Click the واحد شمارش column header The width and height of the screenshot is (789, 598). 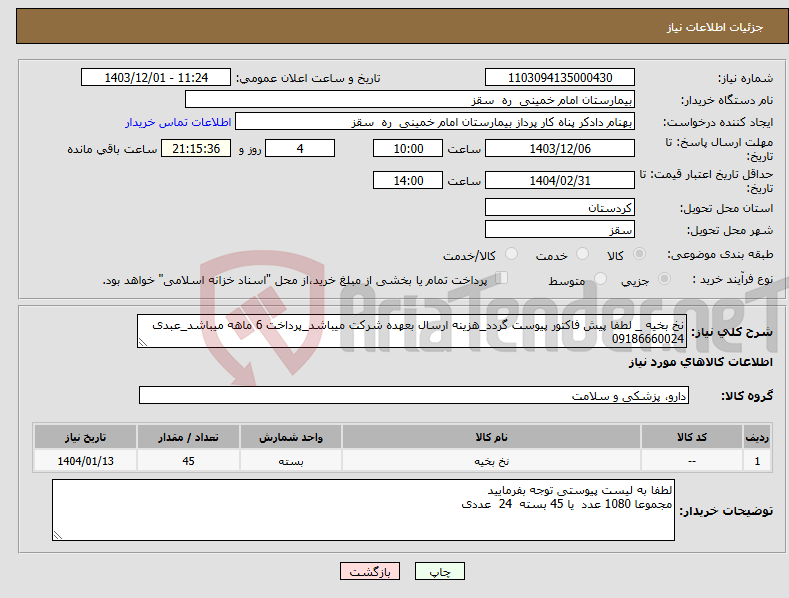tap(291, 437)
